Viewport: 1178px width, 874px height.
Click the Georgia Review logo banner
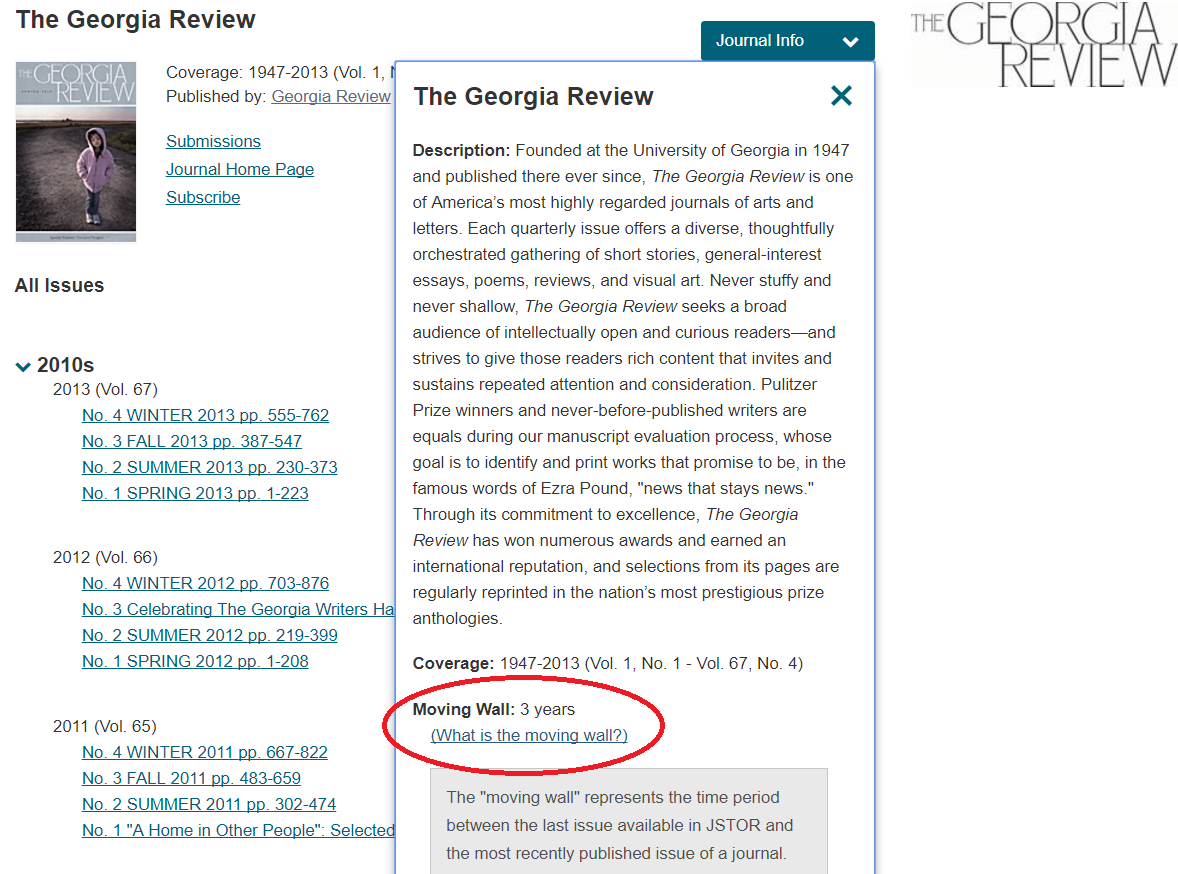tap(1044, 44)
